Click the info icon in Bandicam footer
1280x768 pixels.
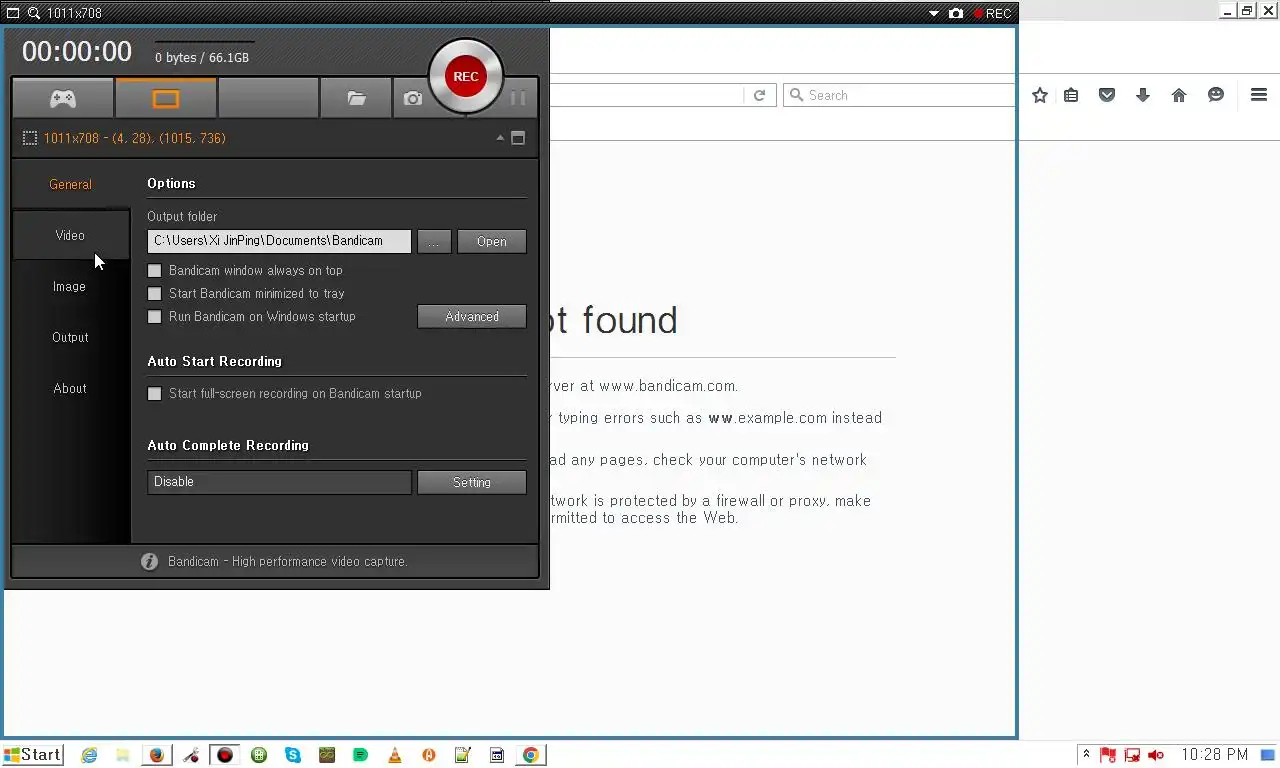149,562
